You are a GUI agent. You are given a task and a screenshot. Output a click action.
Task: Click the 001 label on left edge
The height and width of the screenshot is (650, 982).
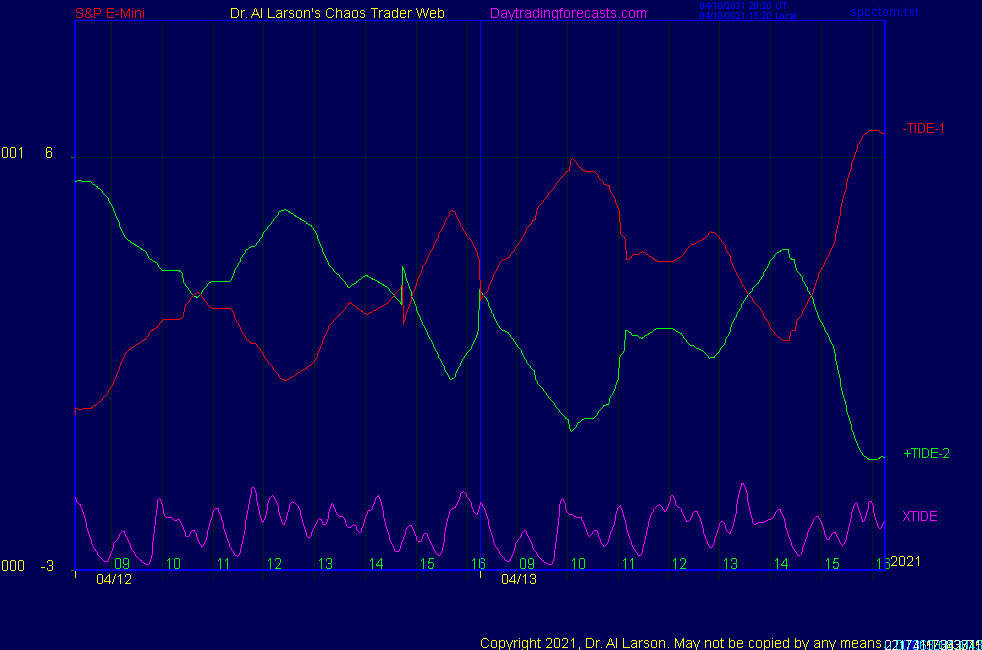click(x=12, y=153)
